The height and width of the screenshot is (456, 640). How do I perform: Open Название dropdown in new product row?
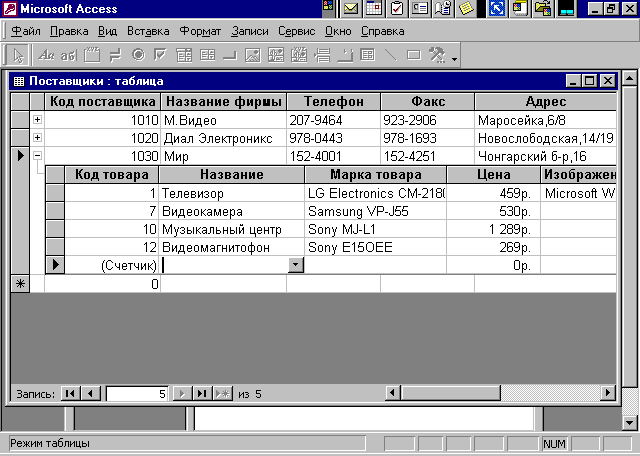[296, 265]
